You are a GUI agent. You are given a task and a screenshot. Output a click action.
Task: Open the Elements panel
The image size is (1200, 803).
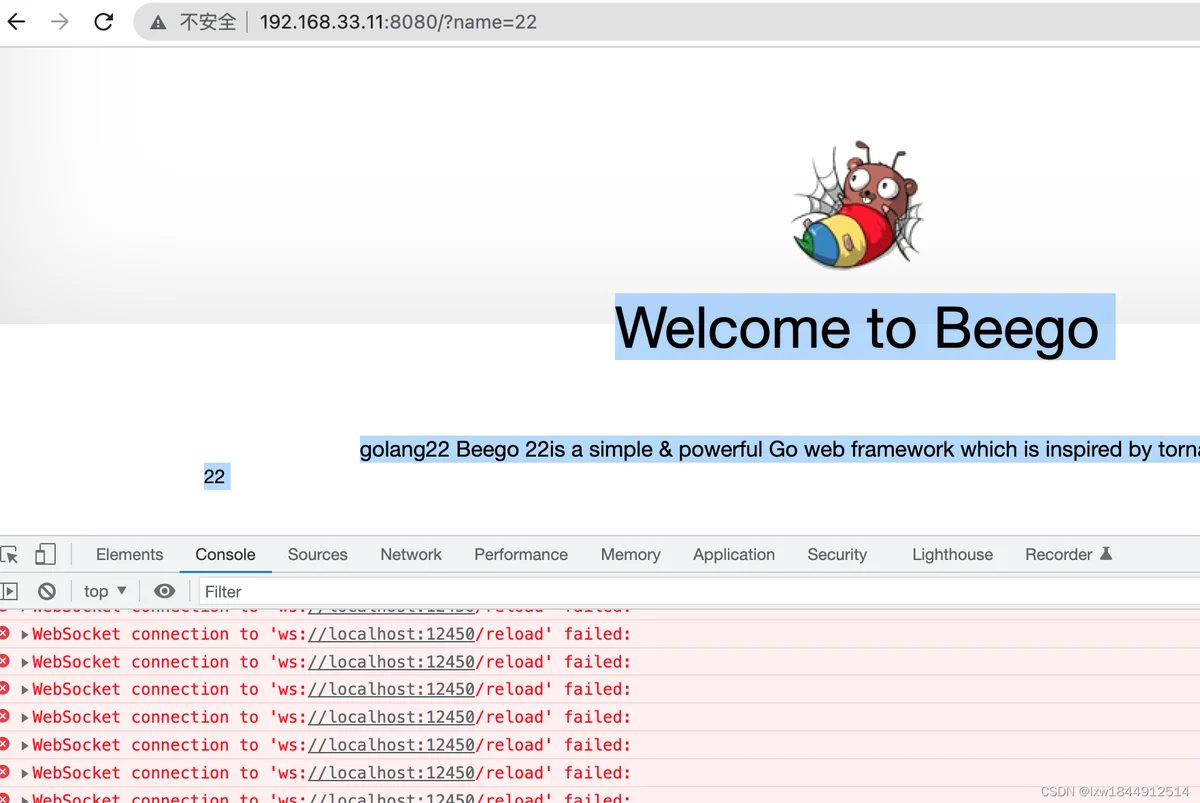[129, 554]
